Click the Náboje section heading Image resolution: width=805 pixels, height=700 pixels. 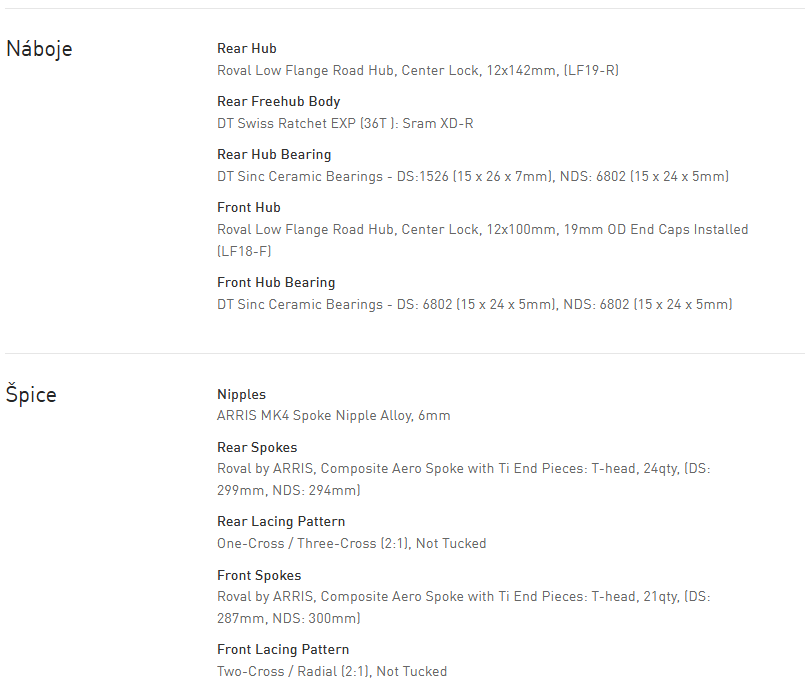39,49
